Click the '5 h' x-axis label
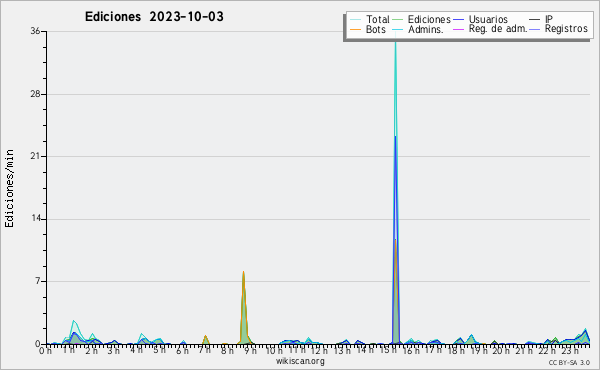 159,350
